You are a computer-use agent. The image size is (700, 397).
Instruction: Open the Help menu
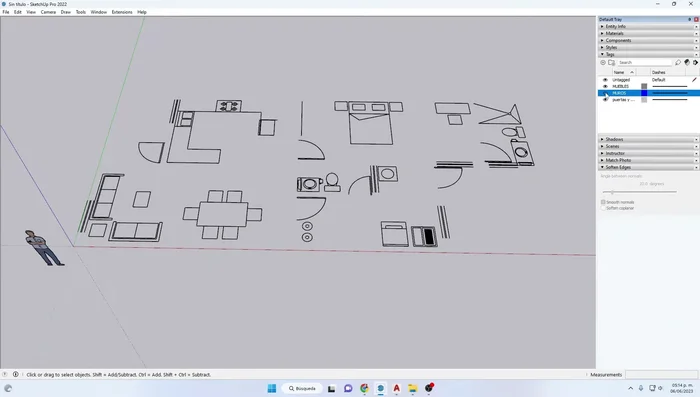pos(142,12)
